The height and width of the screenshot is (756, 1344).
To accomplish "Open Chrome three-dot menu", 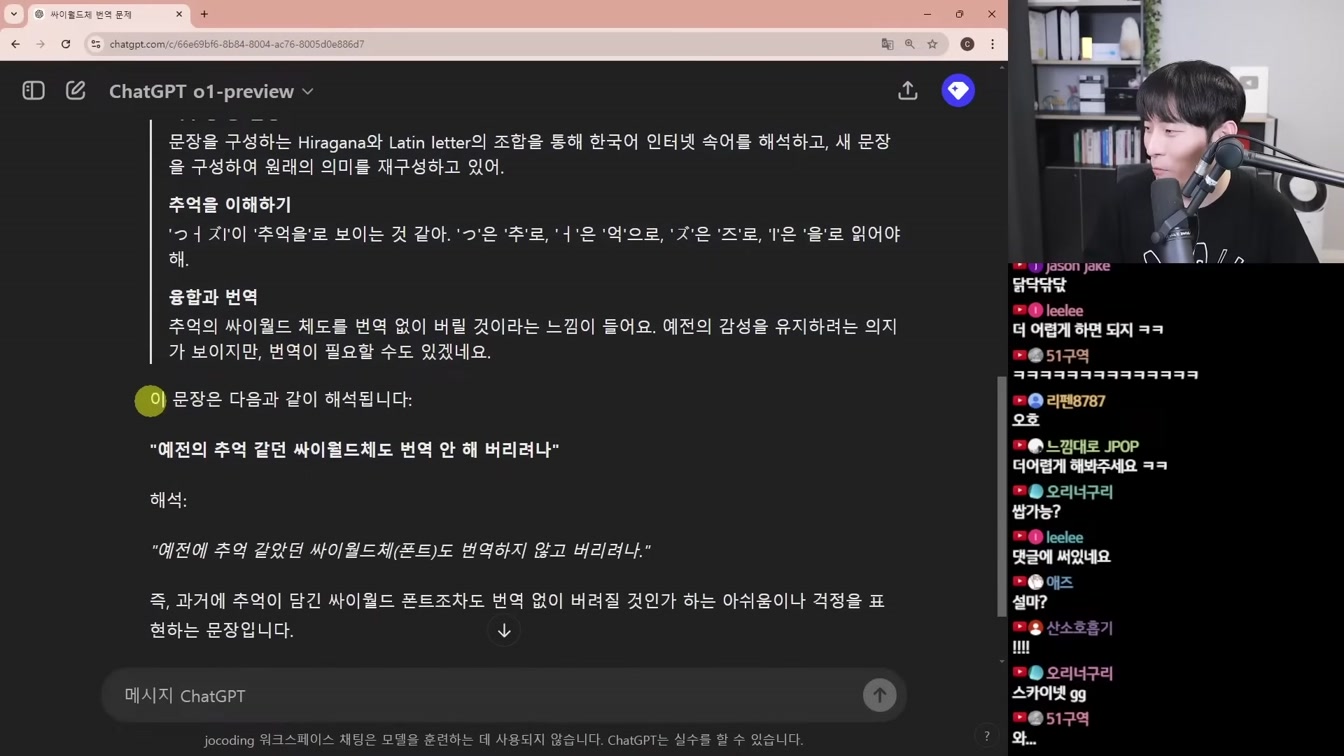I will coord(992,44).
